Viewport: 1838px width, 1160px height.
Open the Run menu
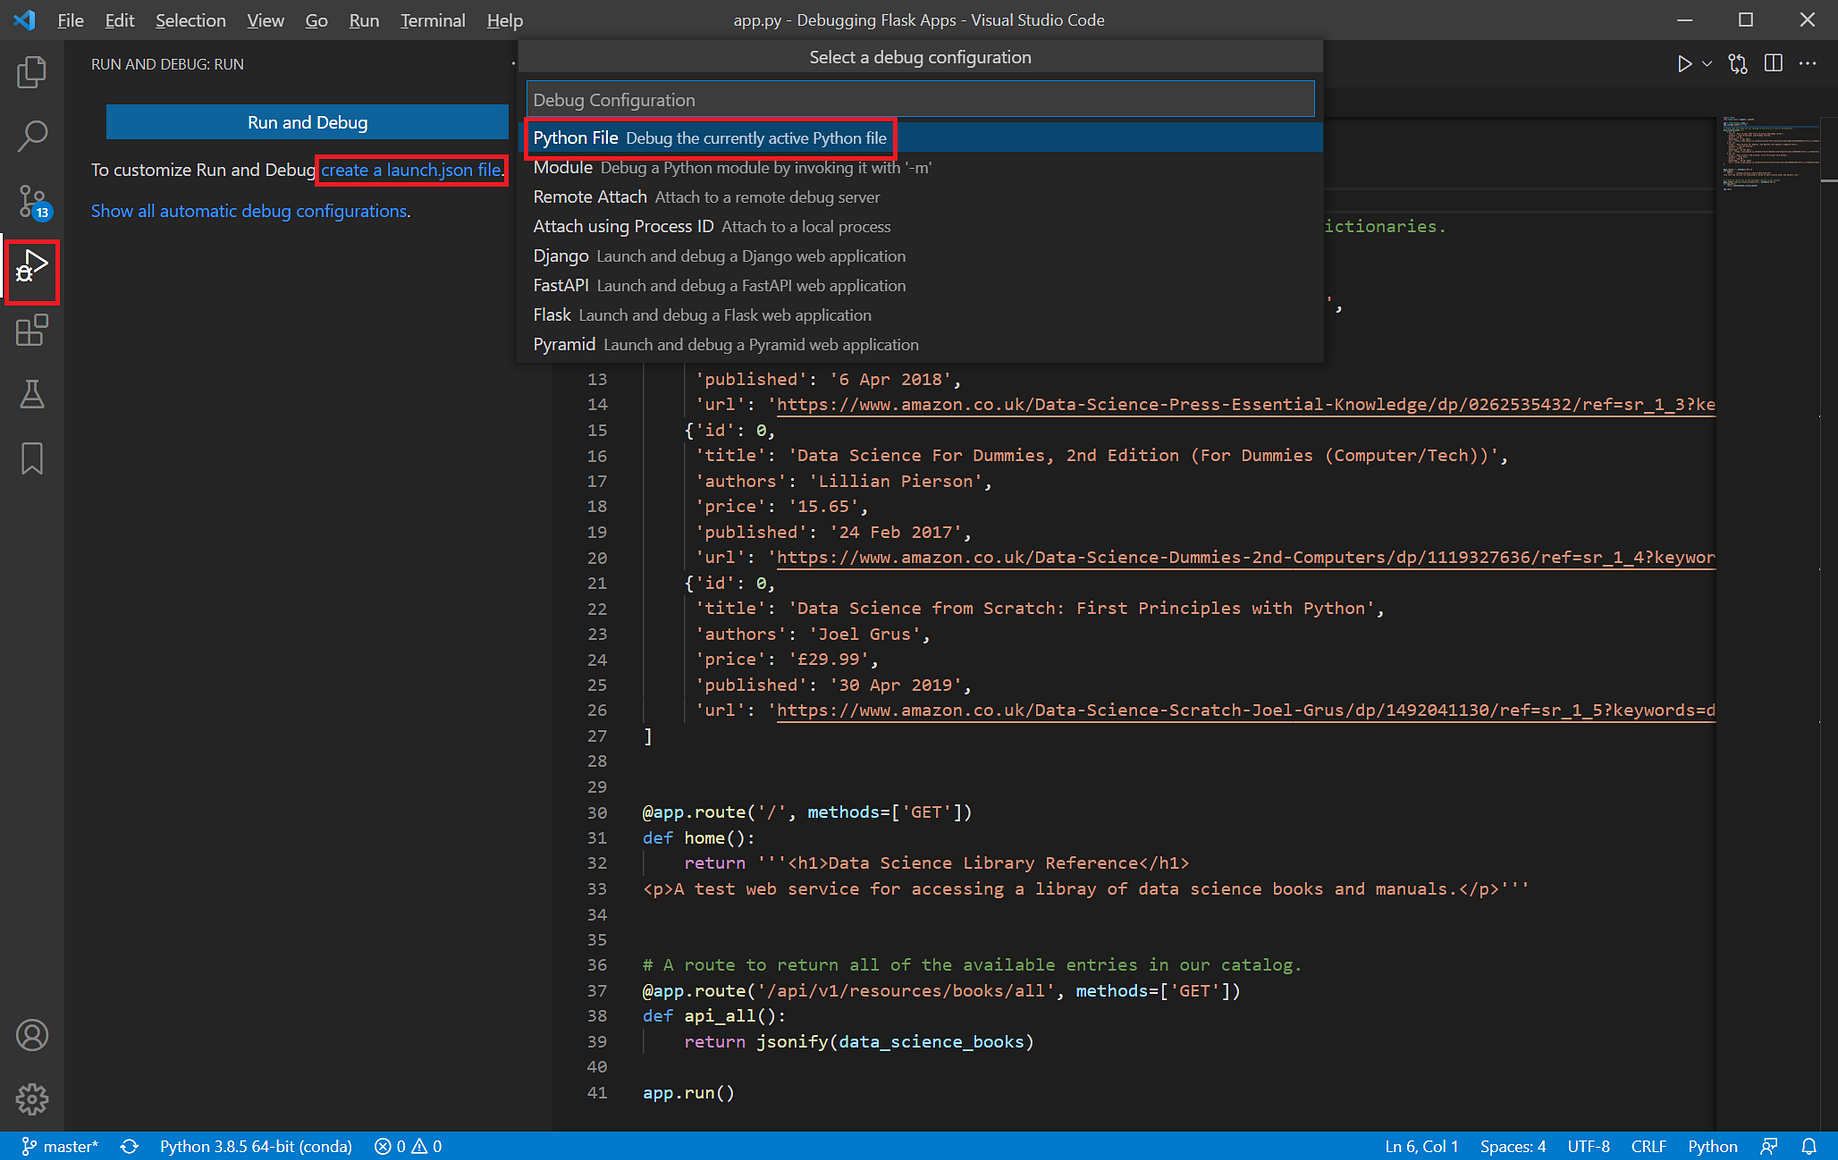tap(364, 20)
